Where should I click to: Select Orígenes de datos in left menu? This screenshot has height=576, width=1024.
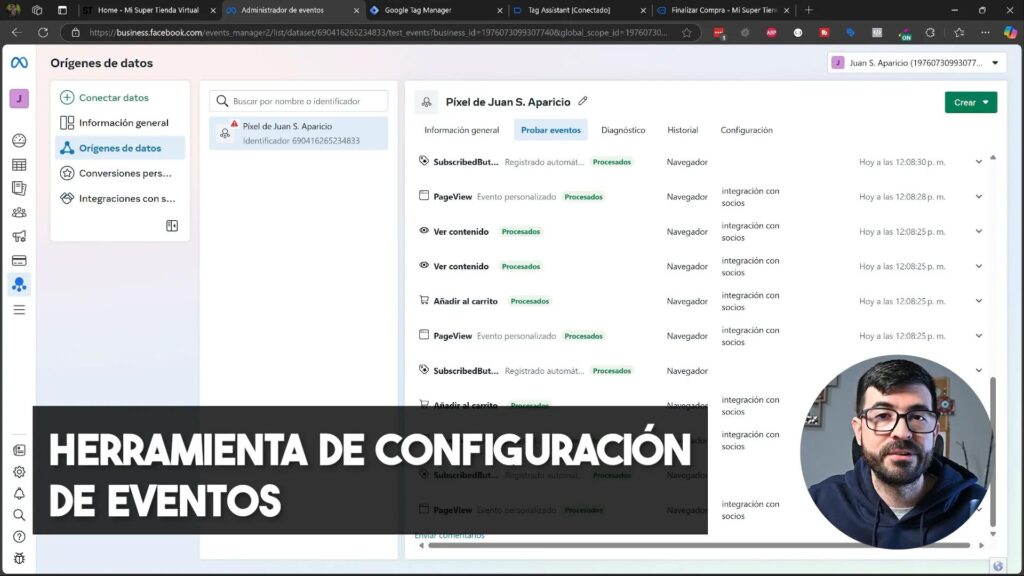click(x=120, y=148)
